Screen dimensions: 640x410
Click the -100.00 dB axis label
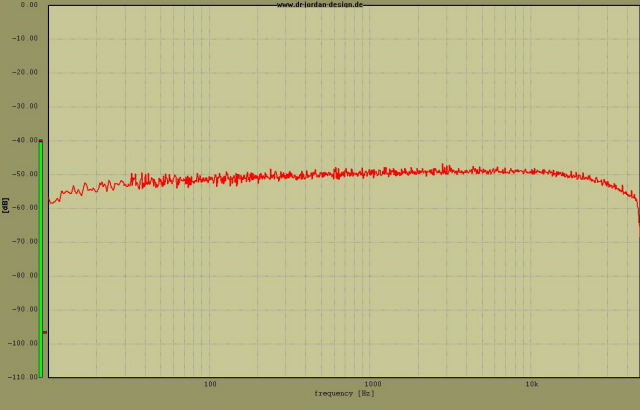(x=20, y=343)
